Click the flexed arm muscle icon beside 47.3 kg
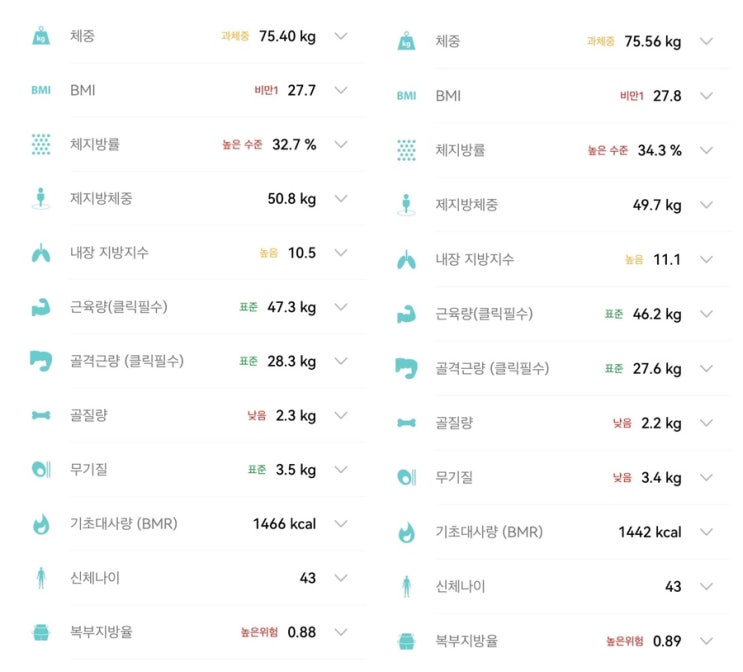Viewport: 743px width, 672px height. coord(41,307)
